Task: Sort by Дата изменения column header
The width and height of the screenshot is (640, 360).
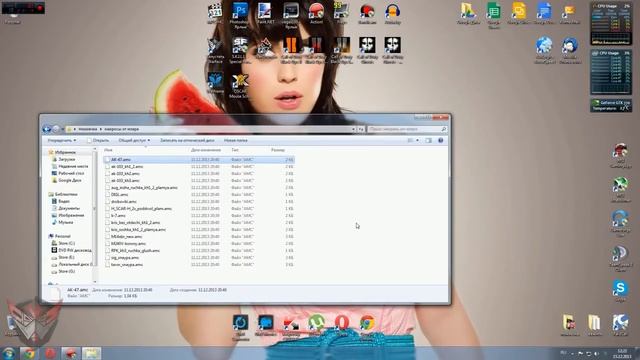Action: coord(206,150)
